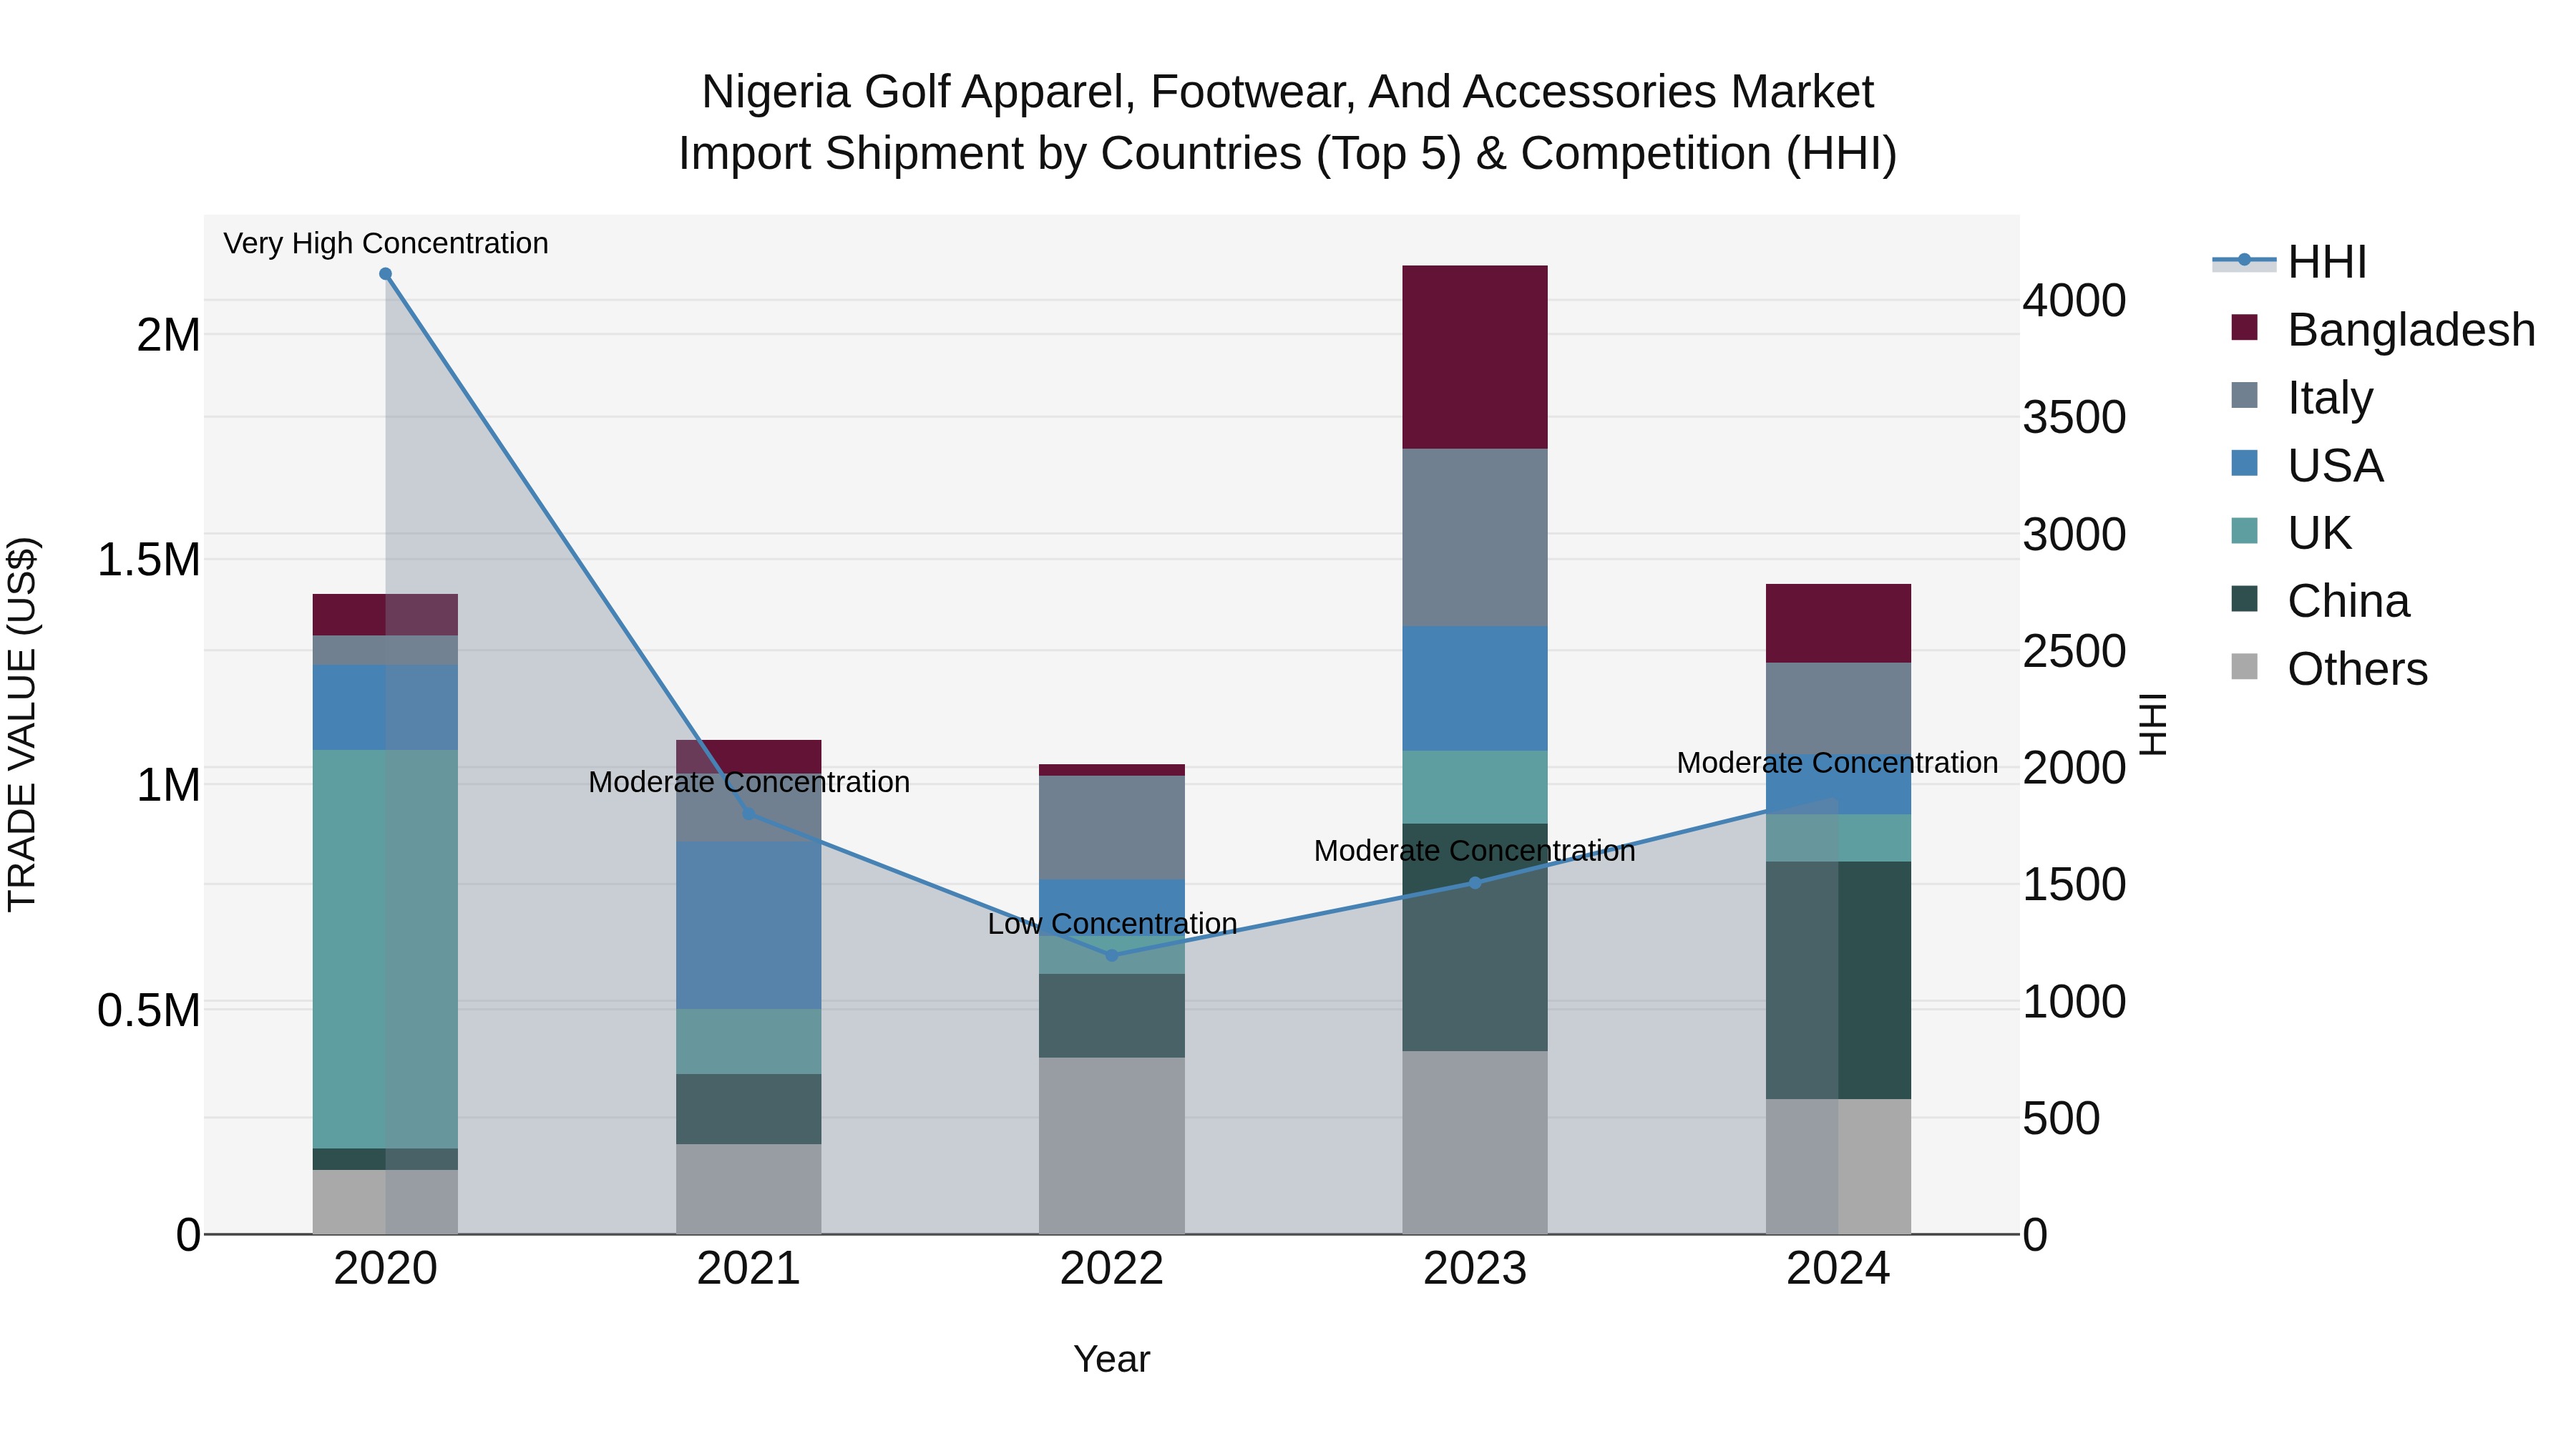Click the Bangladesh segment of the 2024 bar
This screenshot has width=2576, height=1449.
(1838, 623)
